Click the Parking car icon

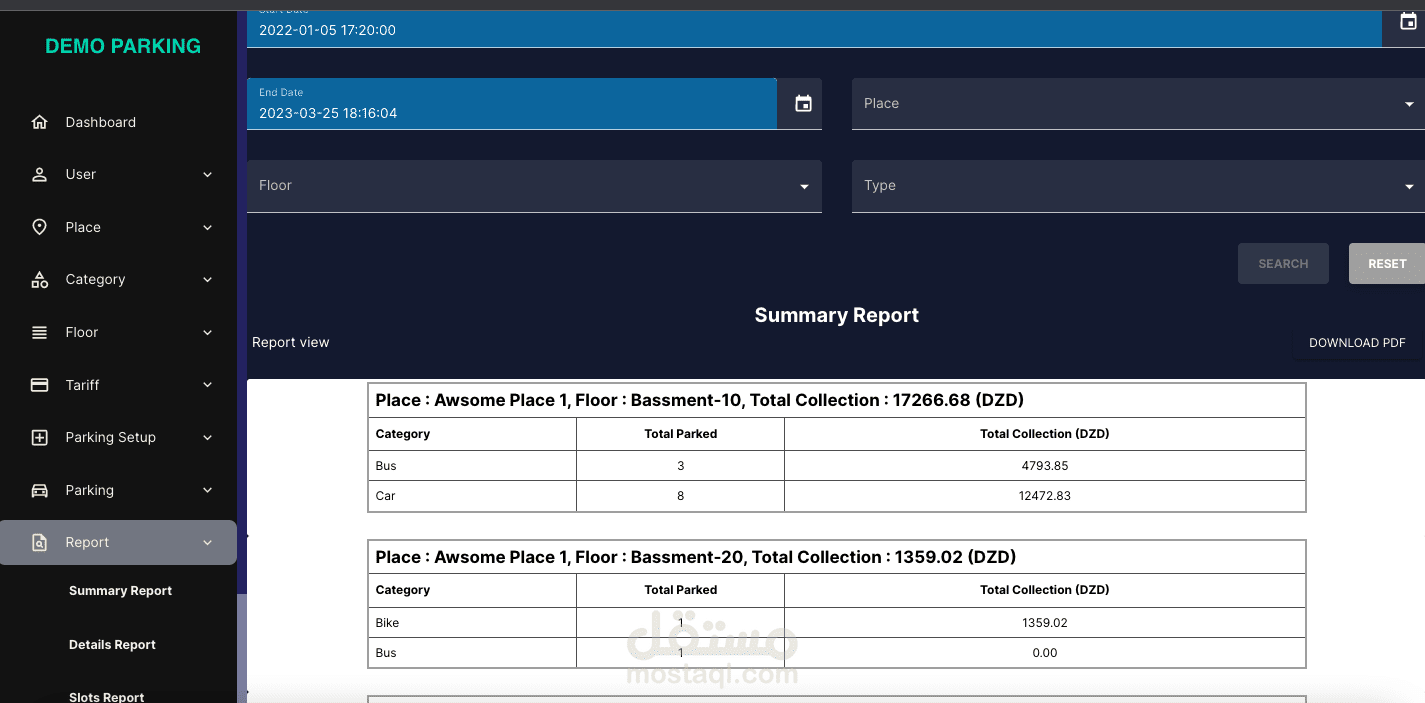tap(40, 490)
